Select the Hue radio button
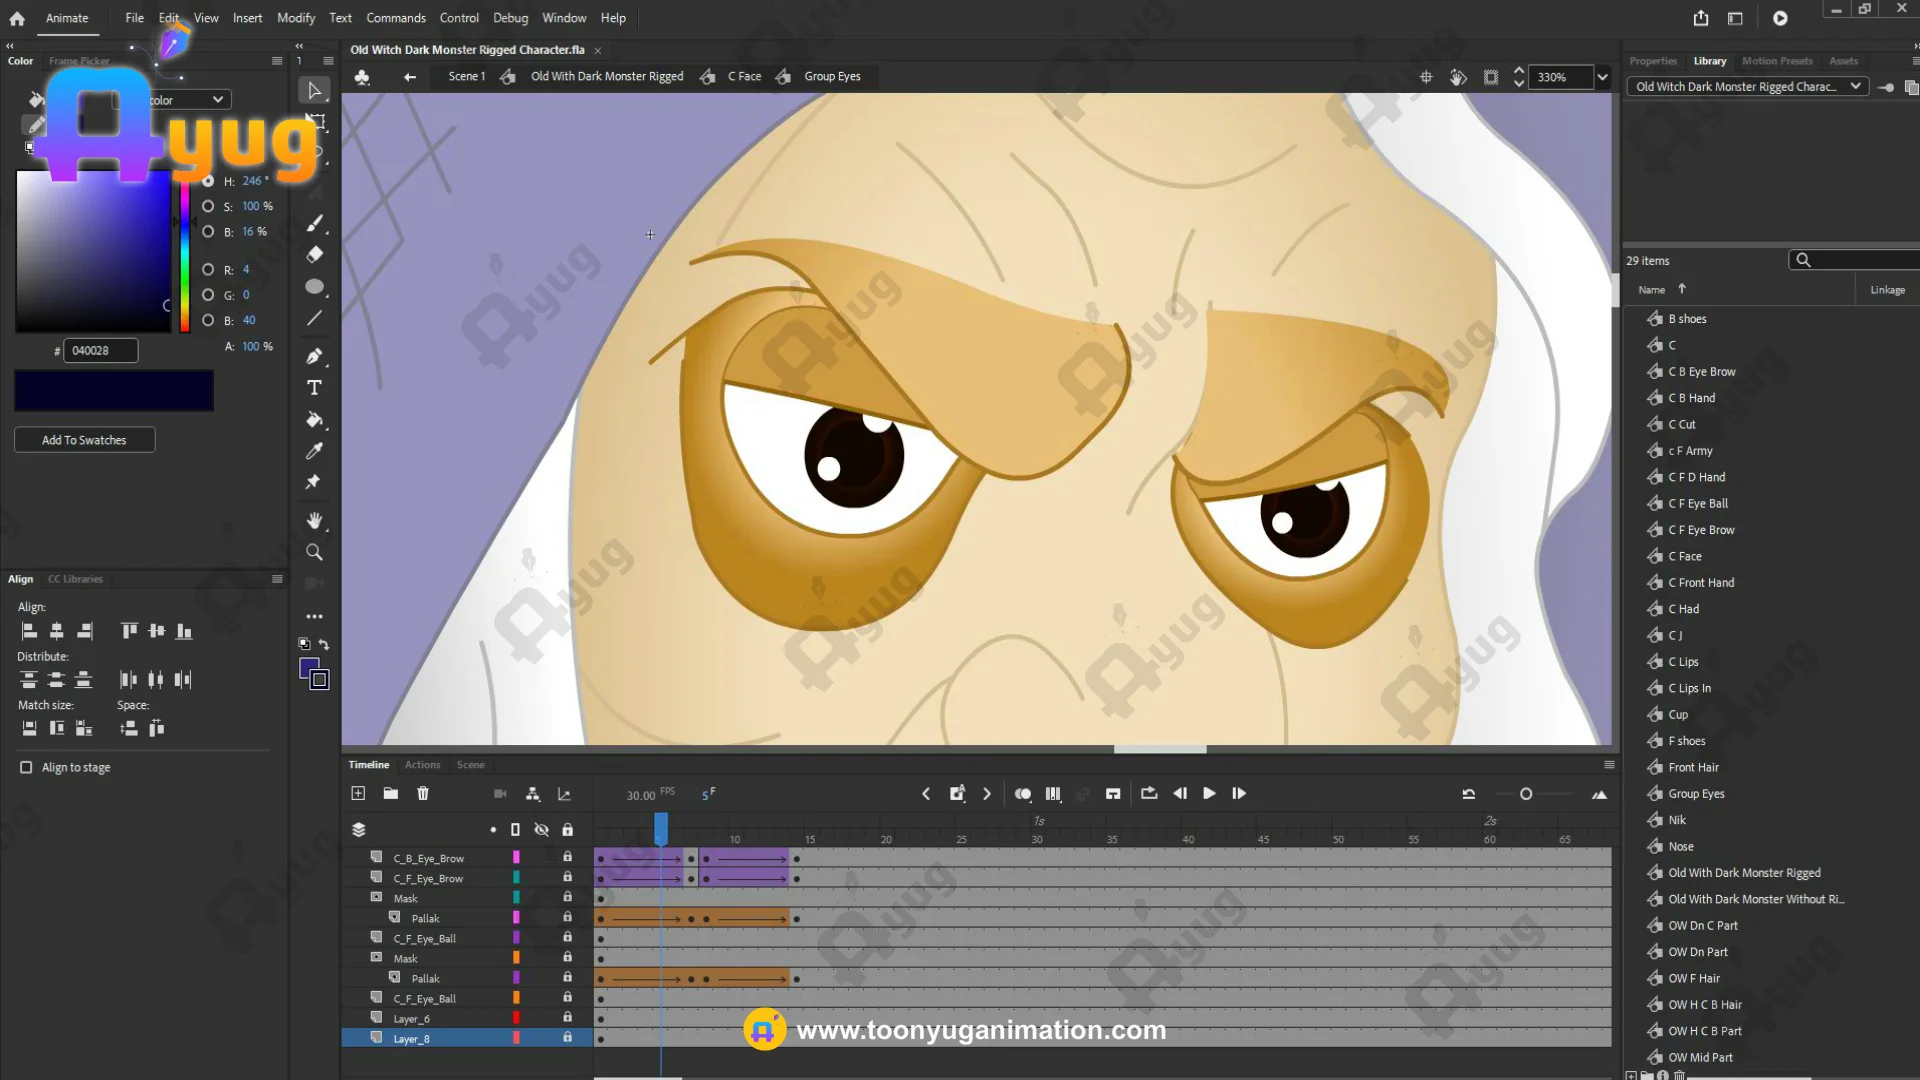 [208, 181]
